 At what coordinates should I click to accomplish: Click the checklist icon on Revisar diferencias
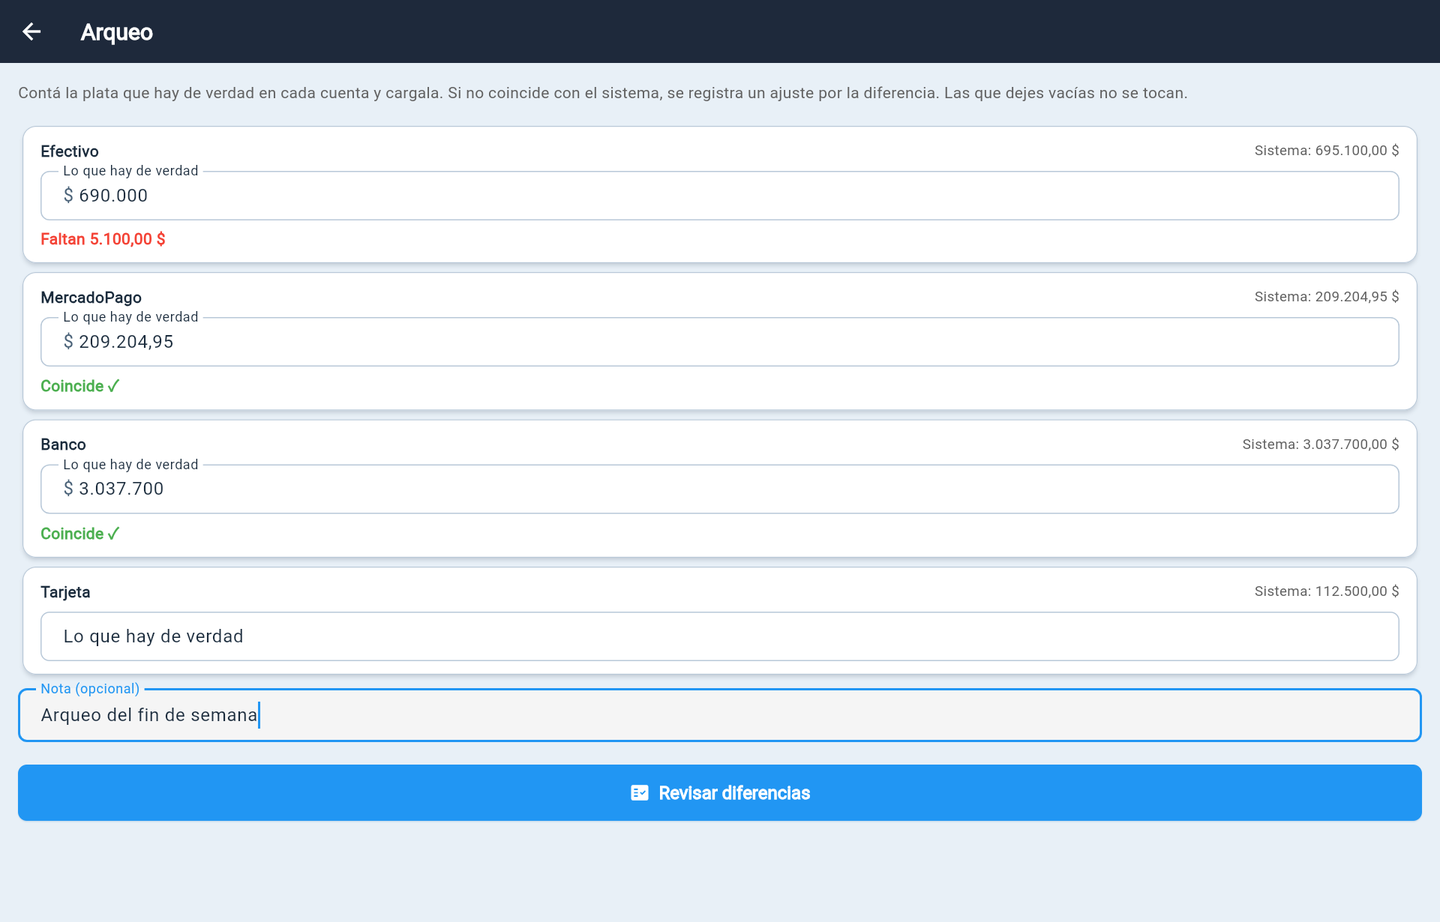click(x=640, y=793)
